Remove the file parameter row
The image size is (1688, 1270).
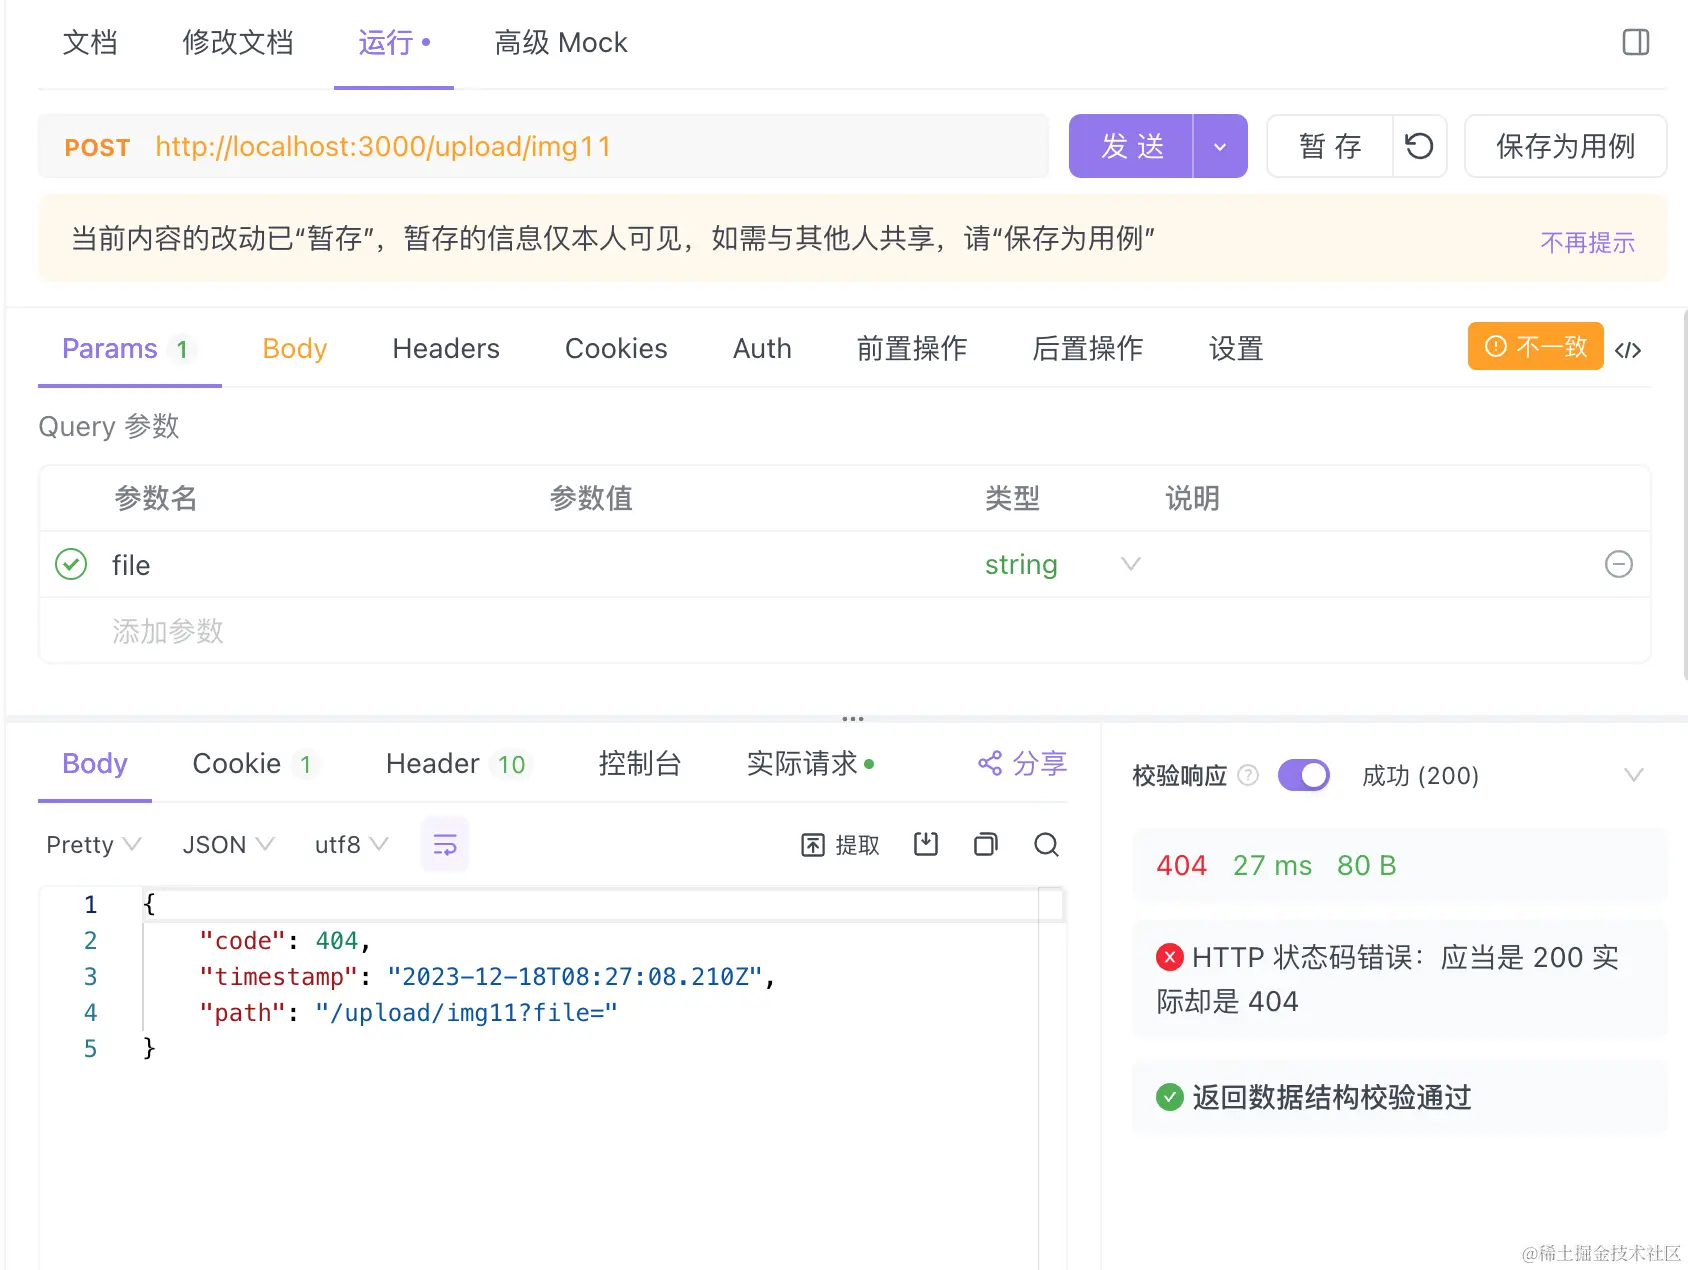click(1618, 564)
